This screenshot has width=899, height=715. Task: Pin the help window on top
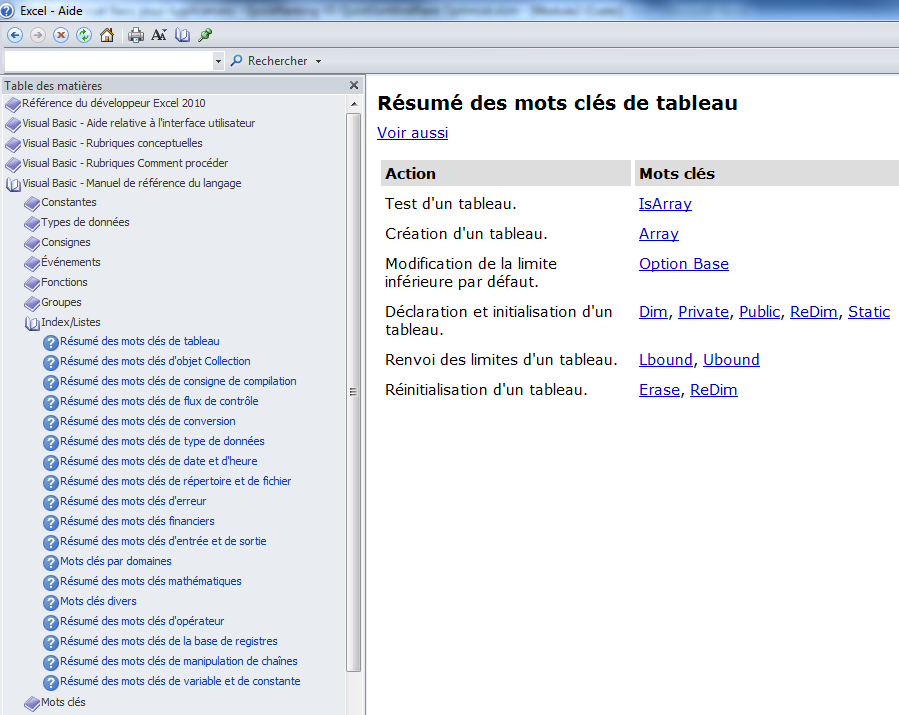click(x=205, y=35)
